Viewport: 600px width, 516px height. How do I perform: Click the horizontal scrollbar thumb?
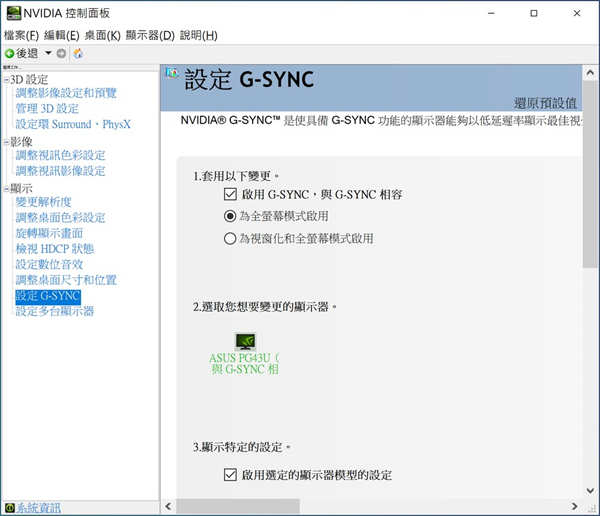pos(238,506)
